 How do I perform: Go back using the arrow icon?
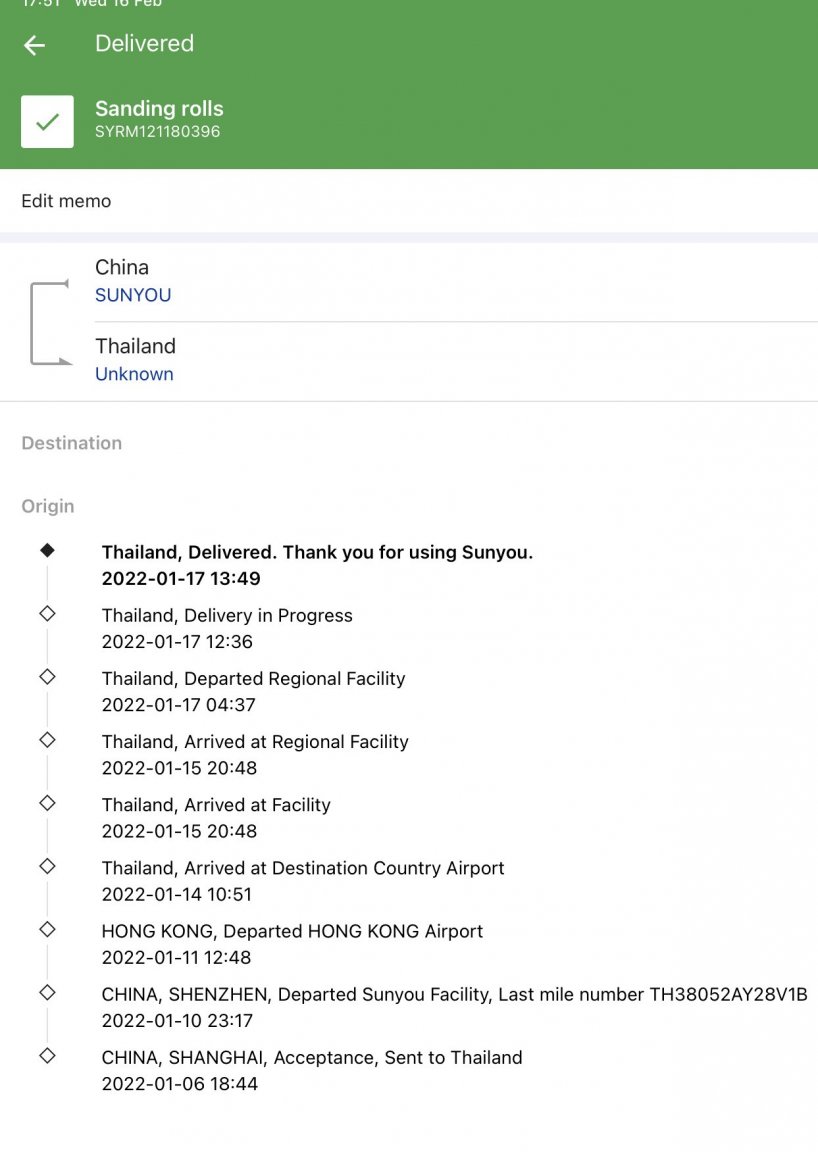[35, 45]
